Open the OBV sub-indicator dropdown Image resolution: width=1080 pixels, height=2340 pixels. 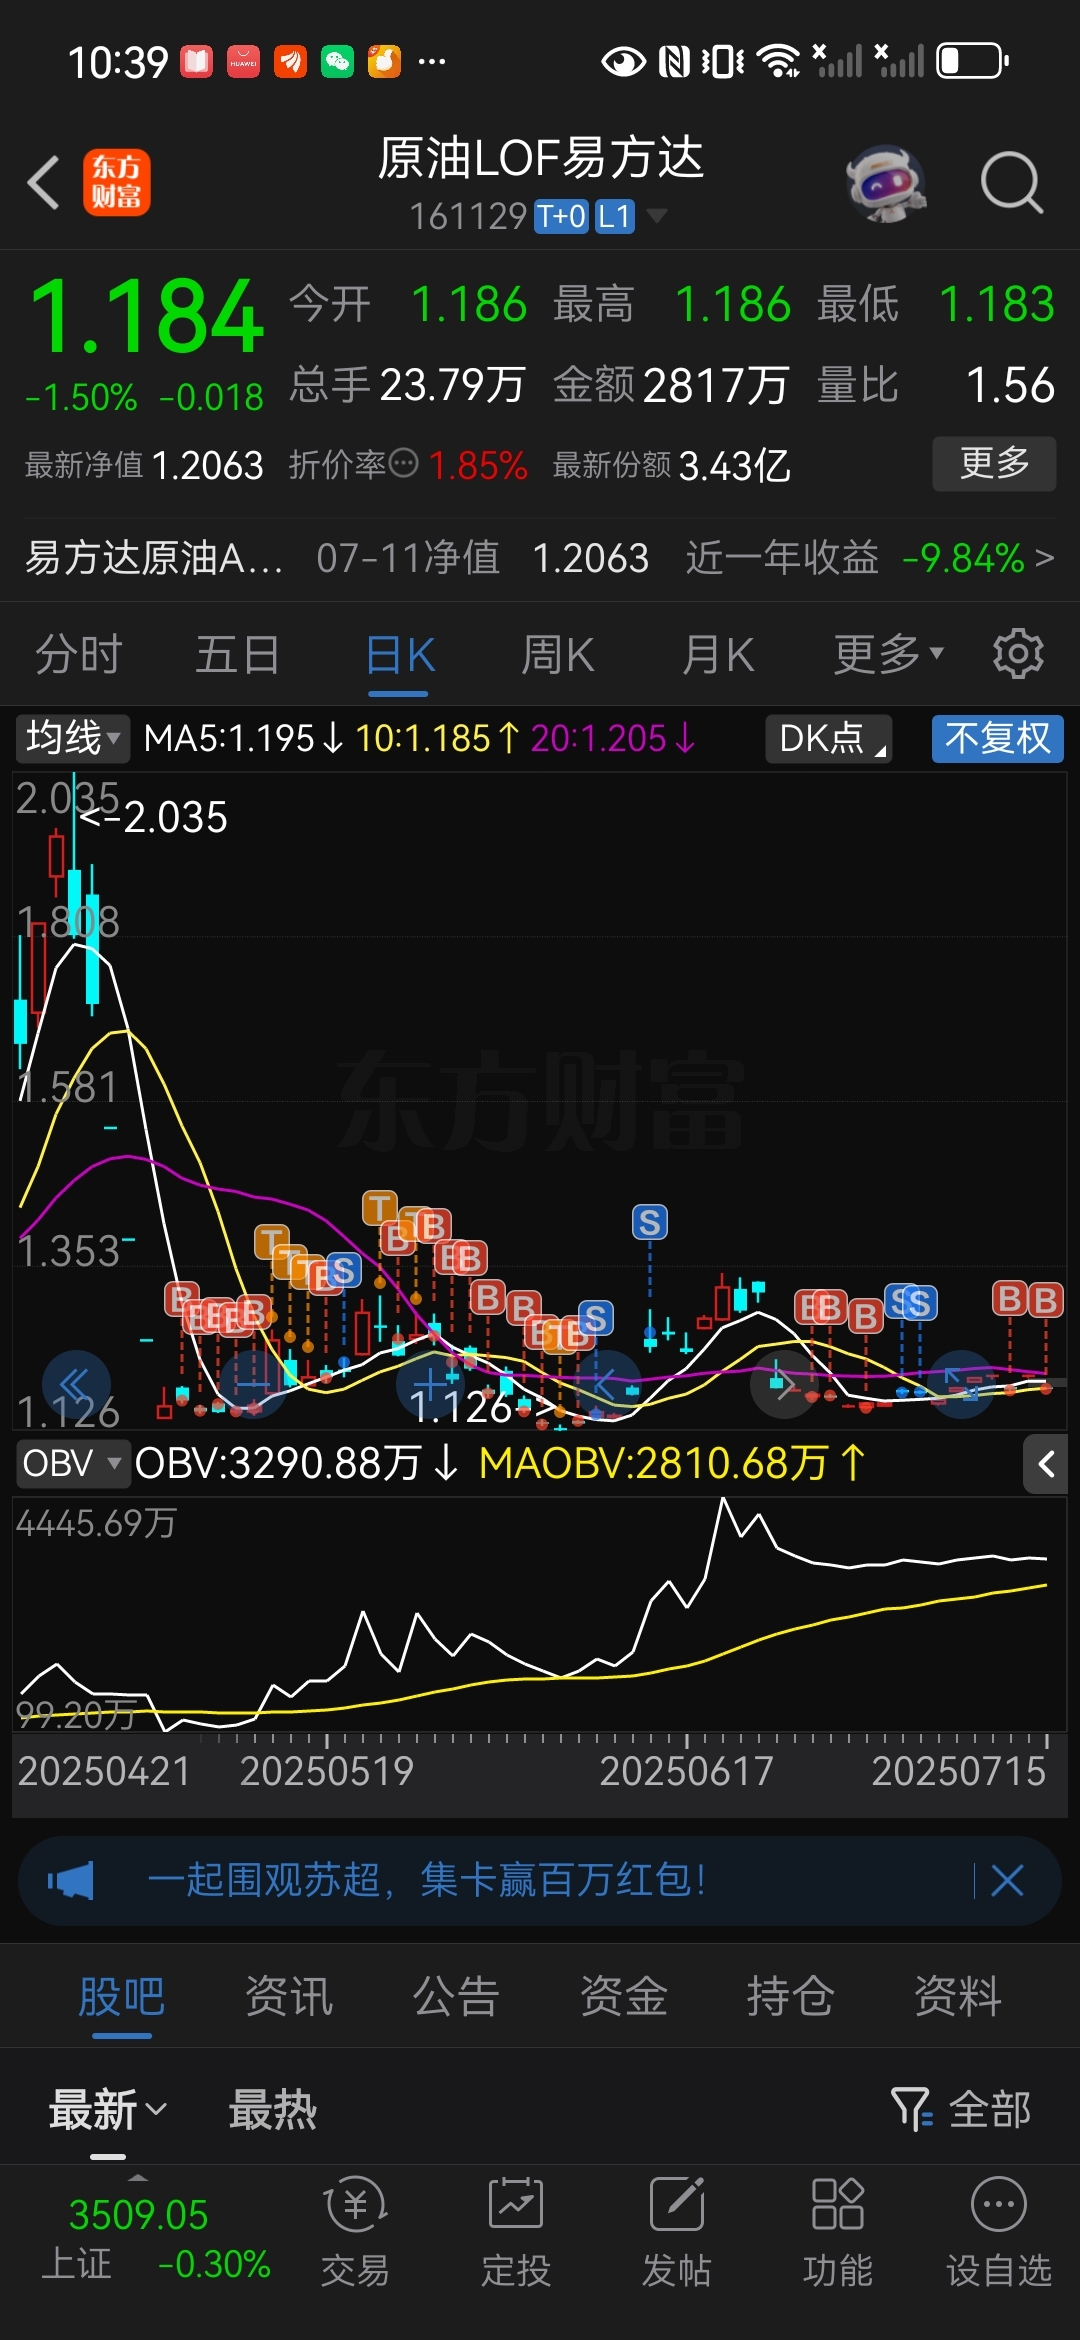point(73,1463)
